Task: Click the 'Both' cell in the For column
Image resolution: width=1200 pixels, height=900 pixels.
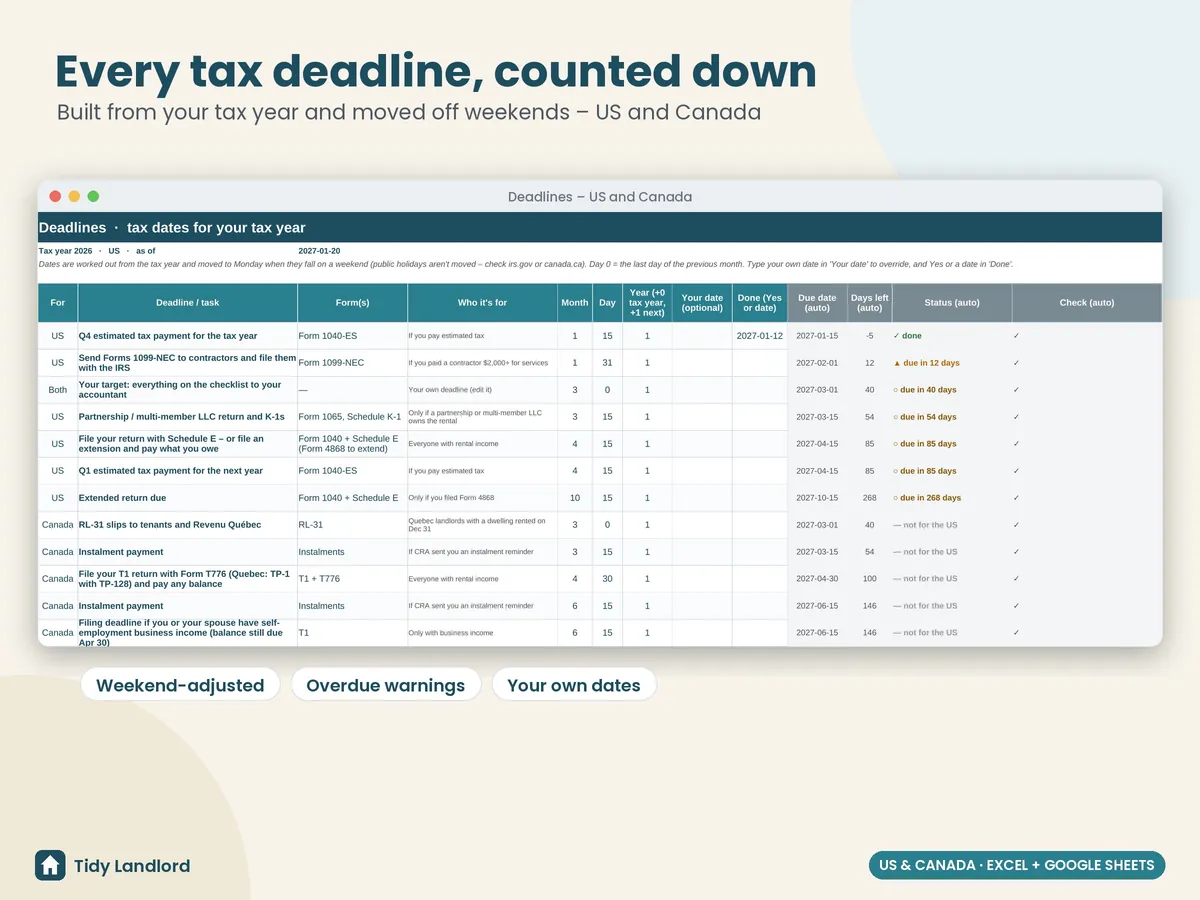Action: [x=58, y=390]
